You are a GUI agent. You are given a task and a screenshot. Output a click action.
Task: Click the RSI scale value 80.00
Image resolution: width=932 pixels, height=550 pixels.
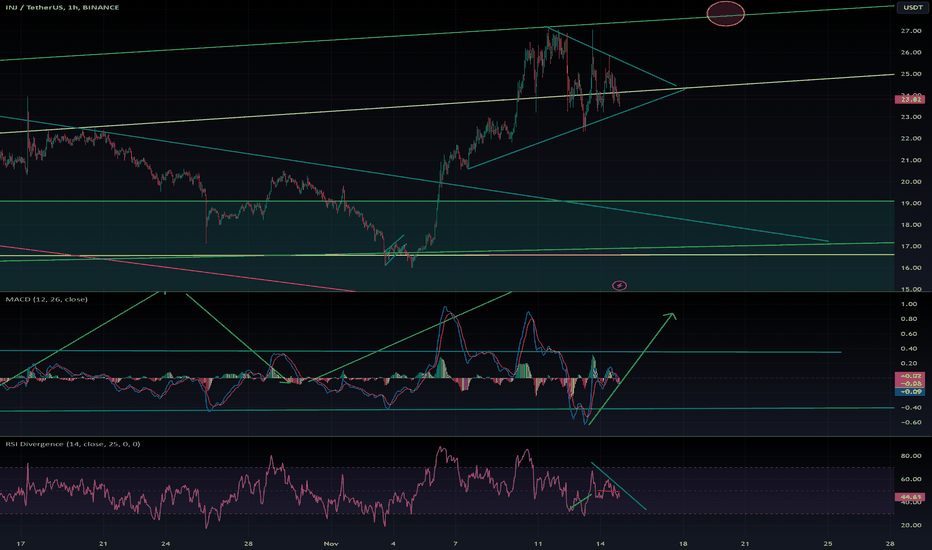coord(911,456)
